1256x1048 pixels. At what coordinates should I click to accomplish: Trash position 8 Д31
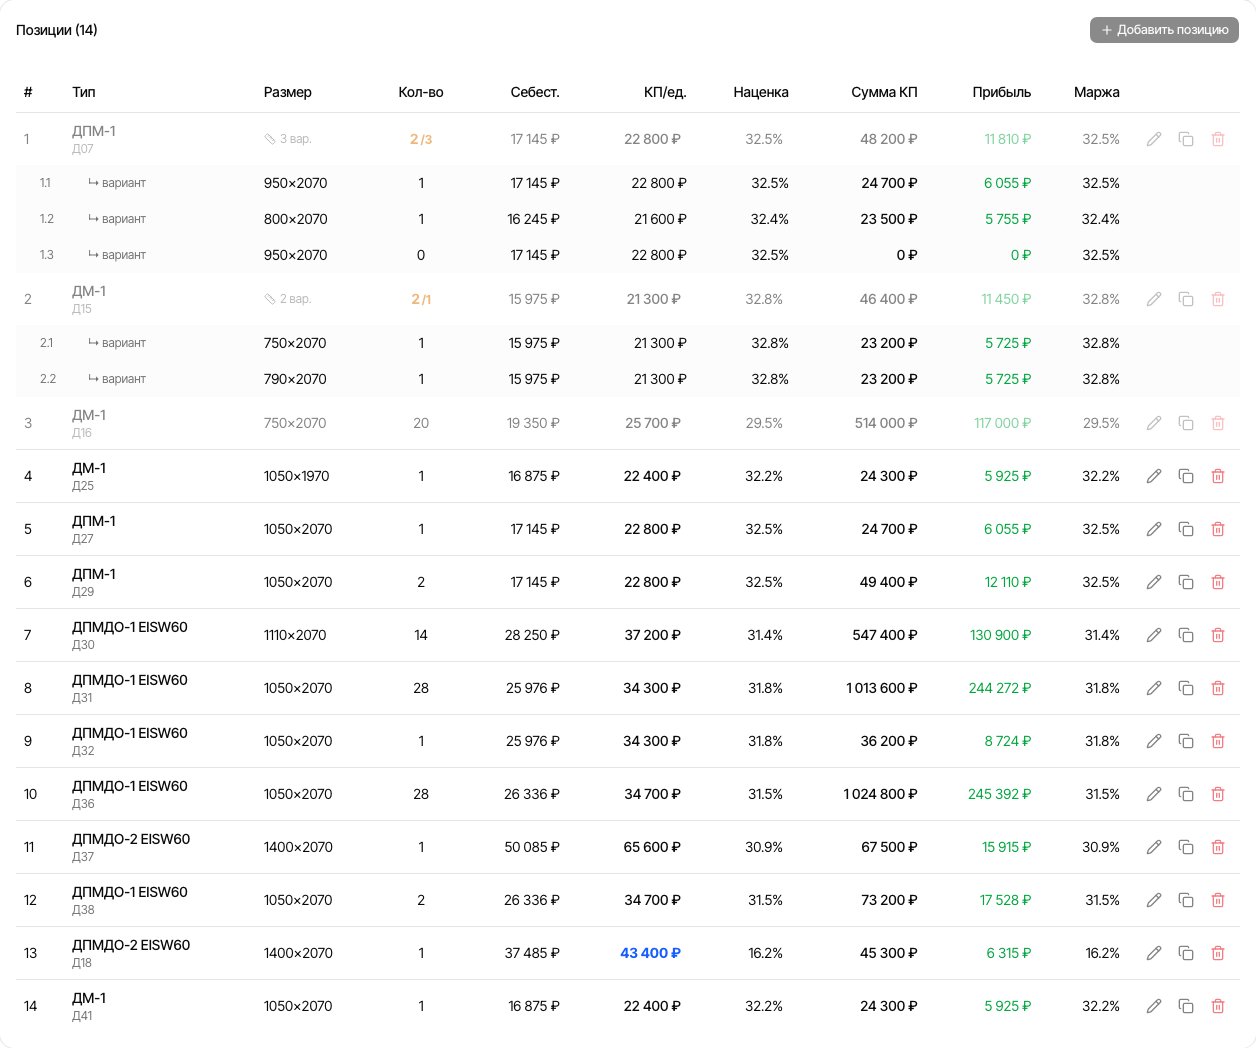1218,688
